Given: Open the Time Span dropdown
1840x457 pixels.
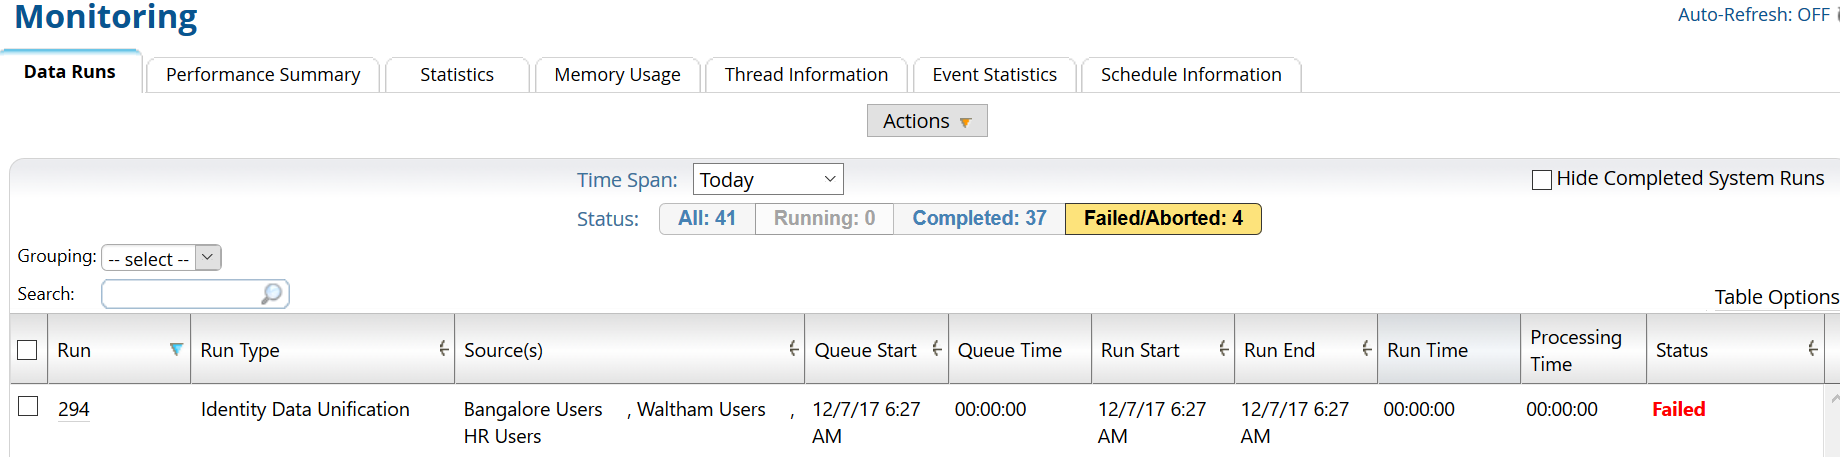Looking at the screenshot, I should click(767, 180).
